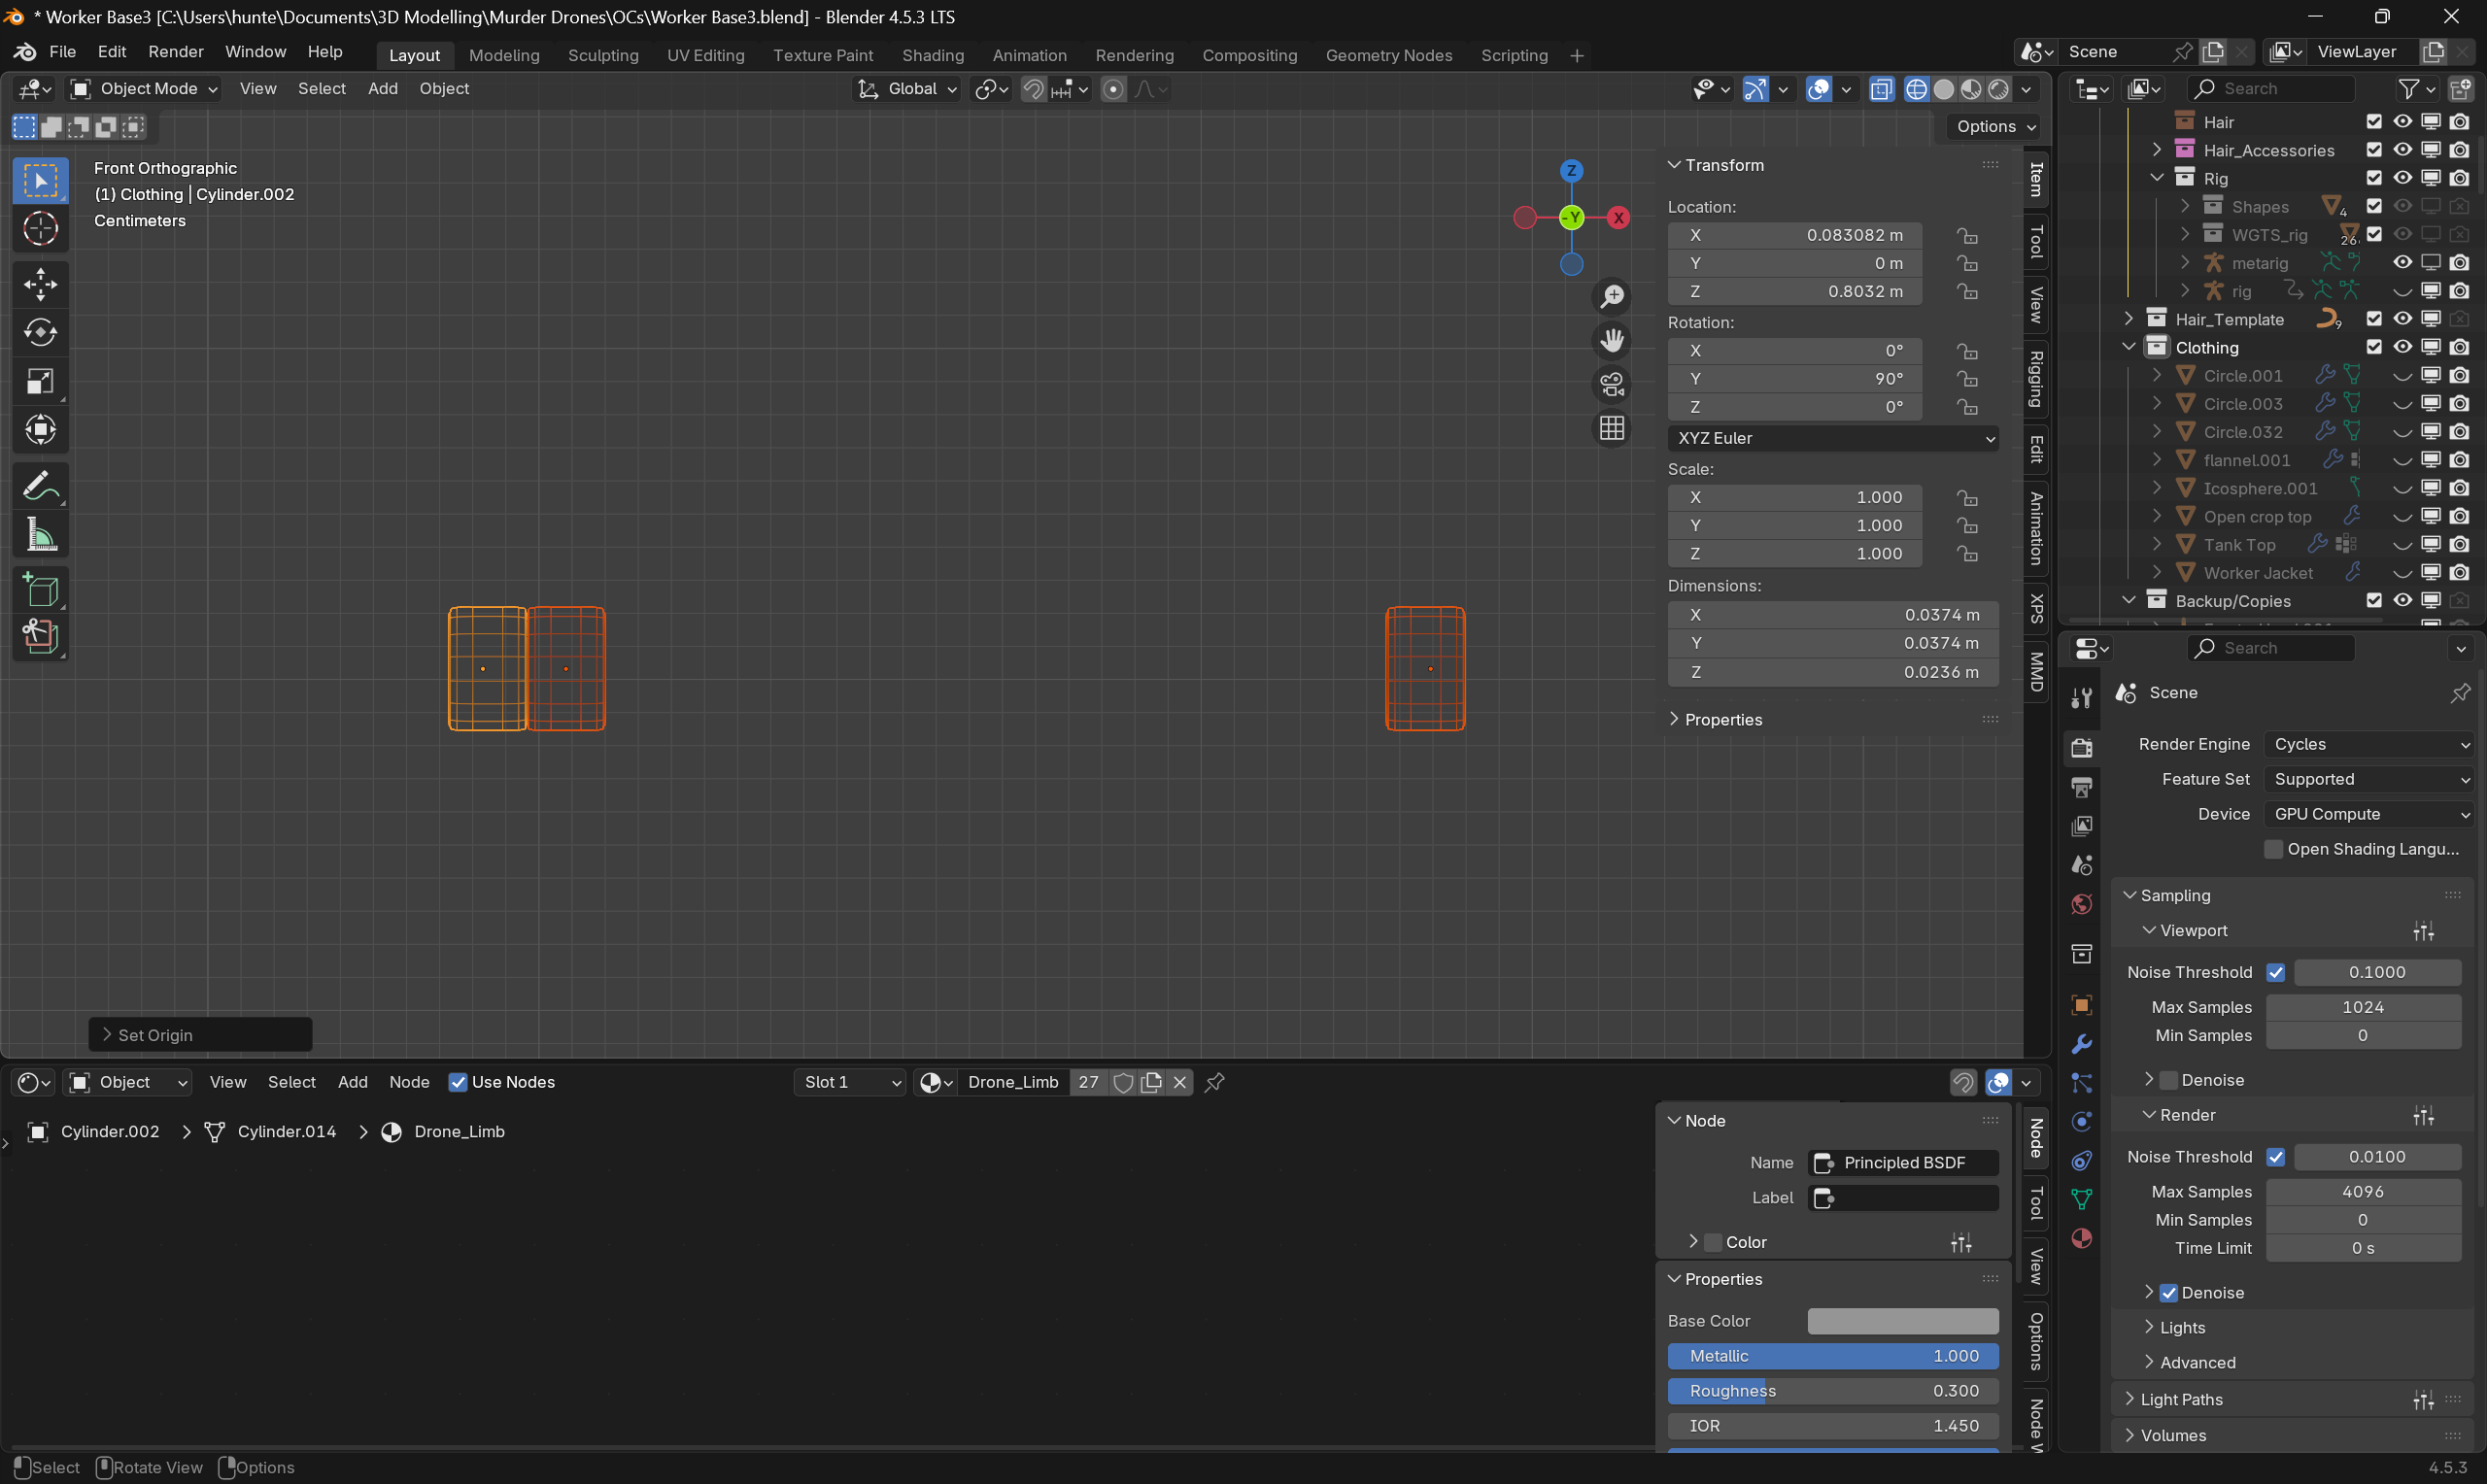Select the 3D Cursor tool
Screen dimensions: 2487x1484
(x=40, y=229)
